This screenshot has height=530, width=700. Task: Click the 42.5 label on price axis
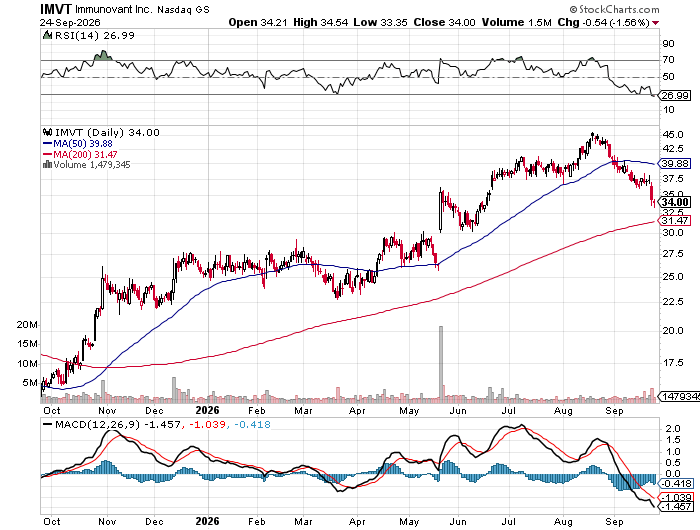[673, 148]
